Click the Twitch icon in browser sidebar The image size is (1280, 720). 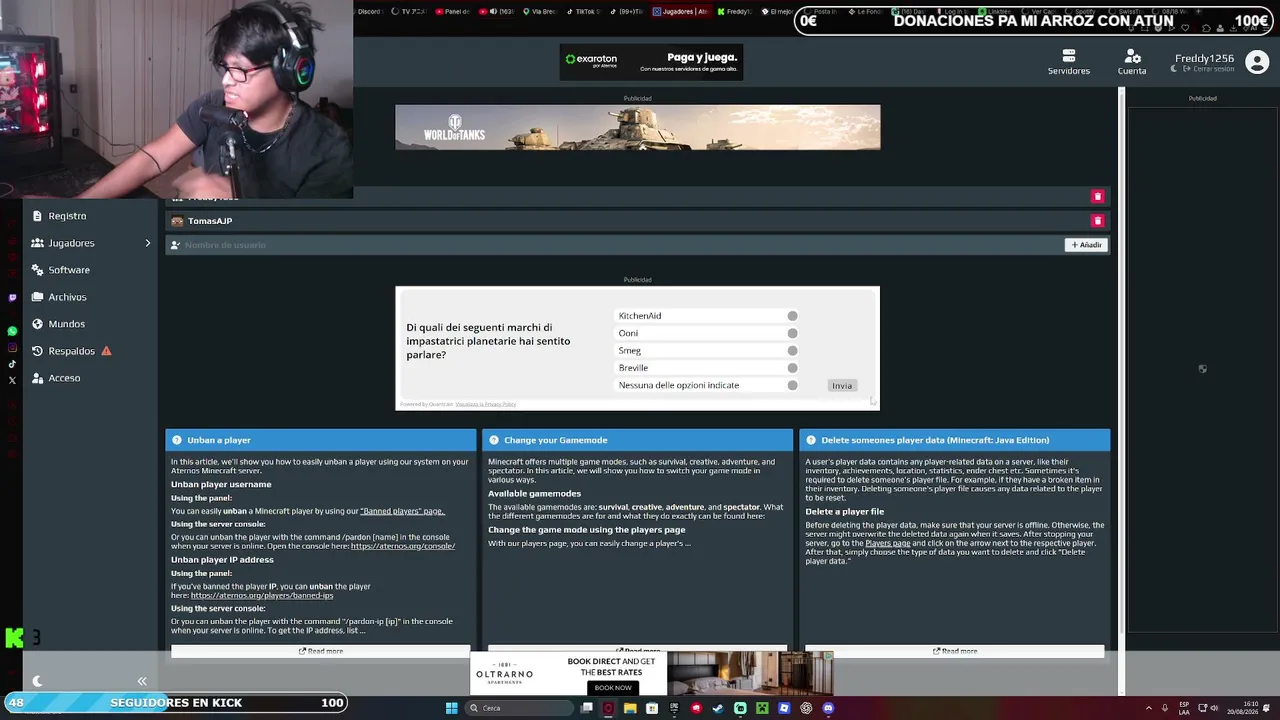[x=12, y=297]
